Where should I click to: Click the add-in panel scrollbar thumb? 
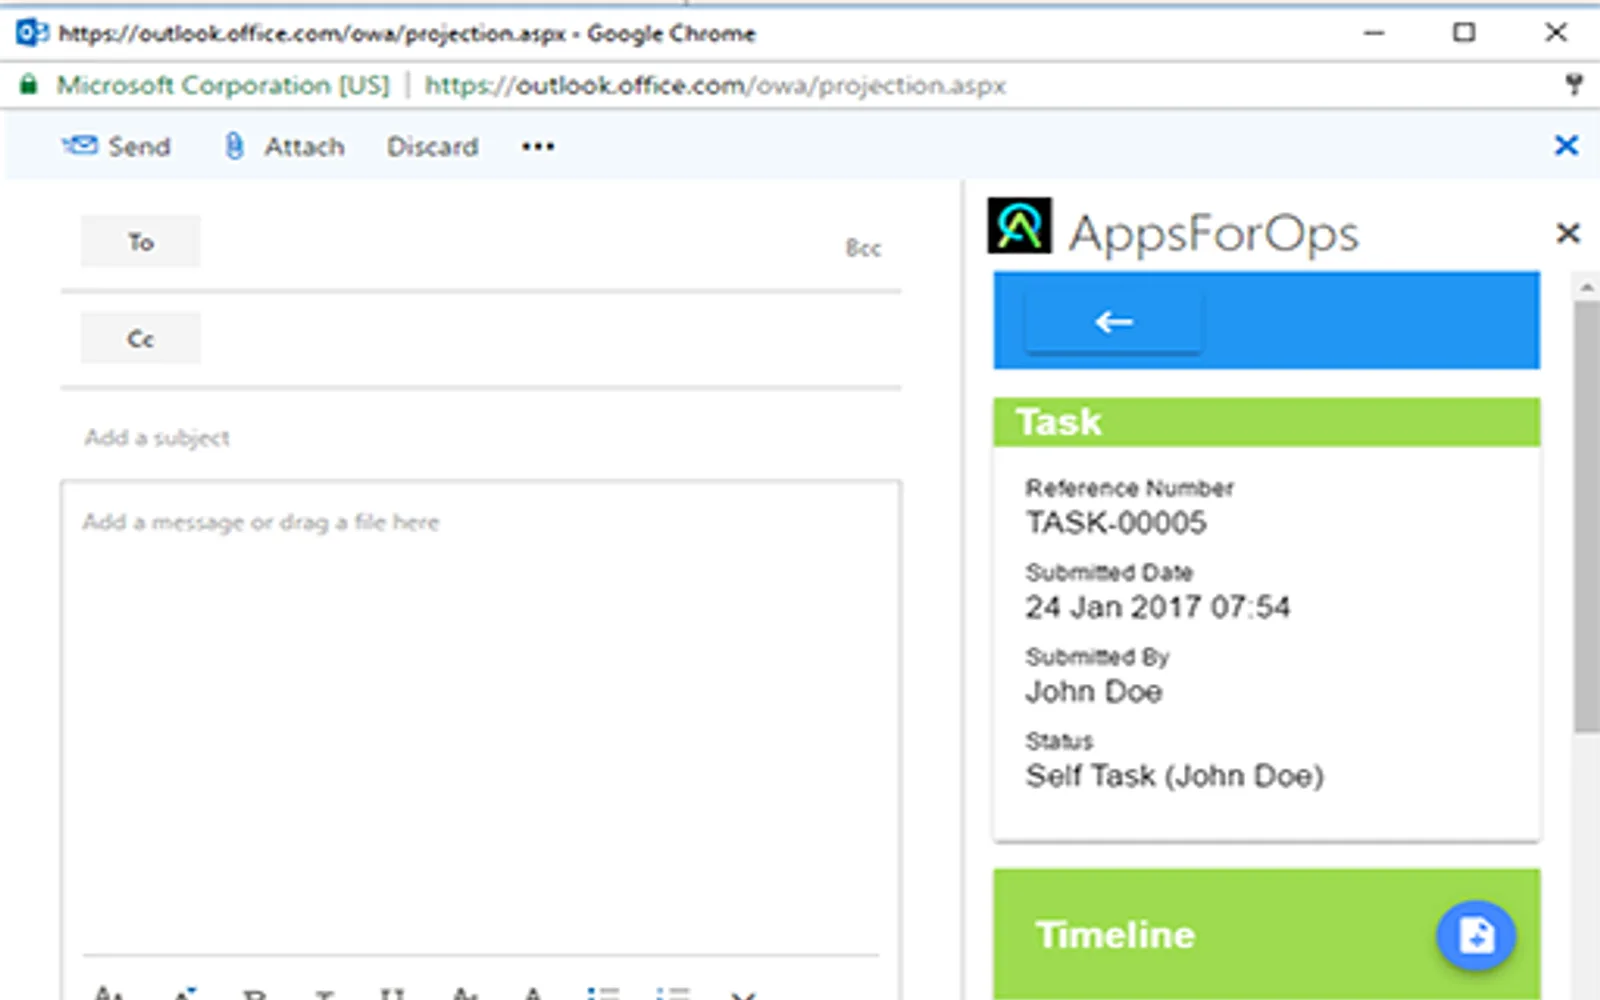coord(1587,517)
